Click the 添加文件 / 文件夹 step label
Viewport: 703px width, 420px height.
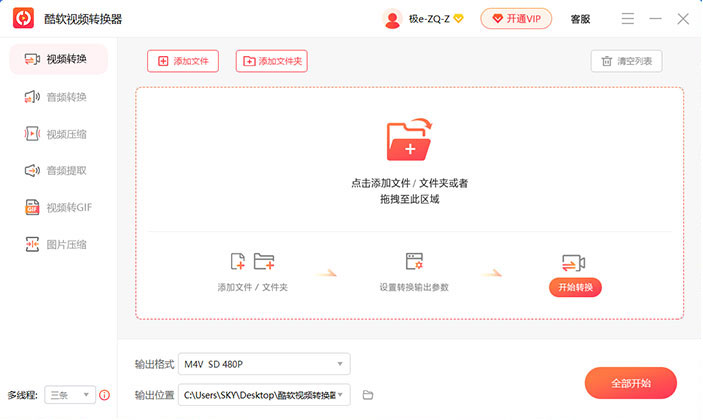tap(252, 287)
